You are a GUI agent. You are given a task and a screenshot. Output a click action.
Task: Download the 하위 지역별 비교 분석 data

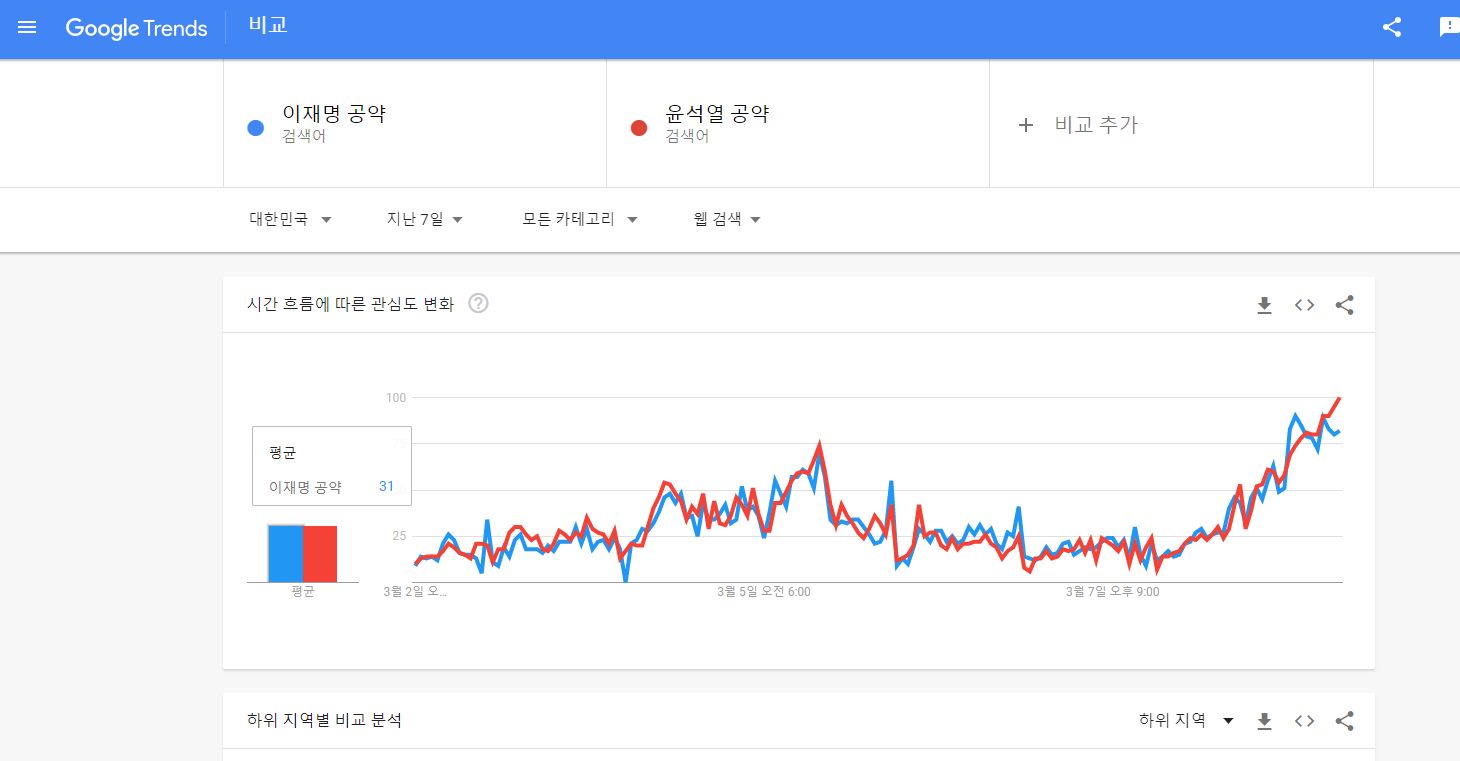(x=1264, y=721)
